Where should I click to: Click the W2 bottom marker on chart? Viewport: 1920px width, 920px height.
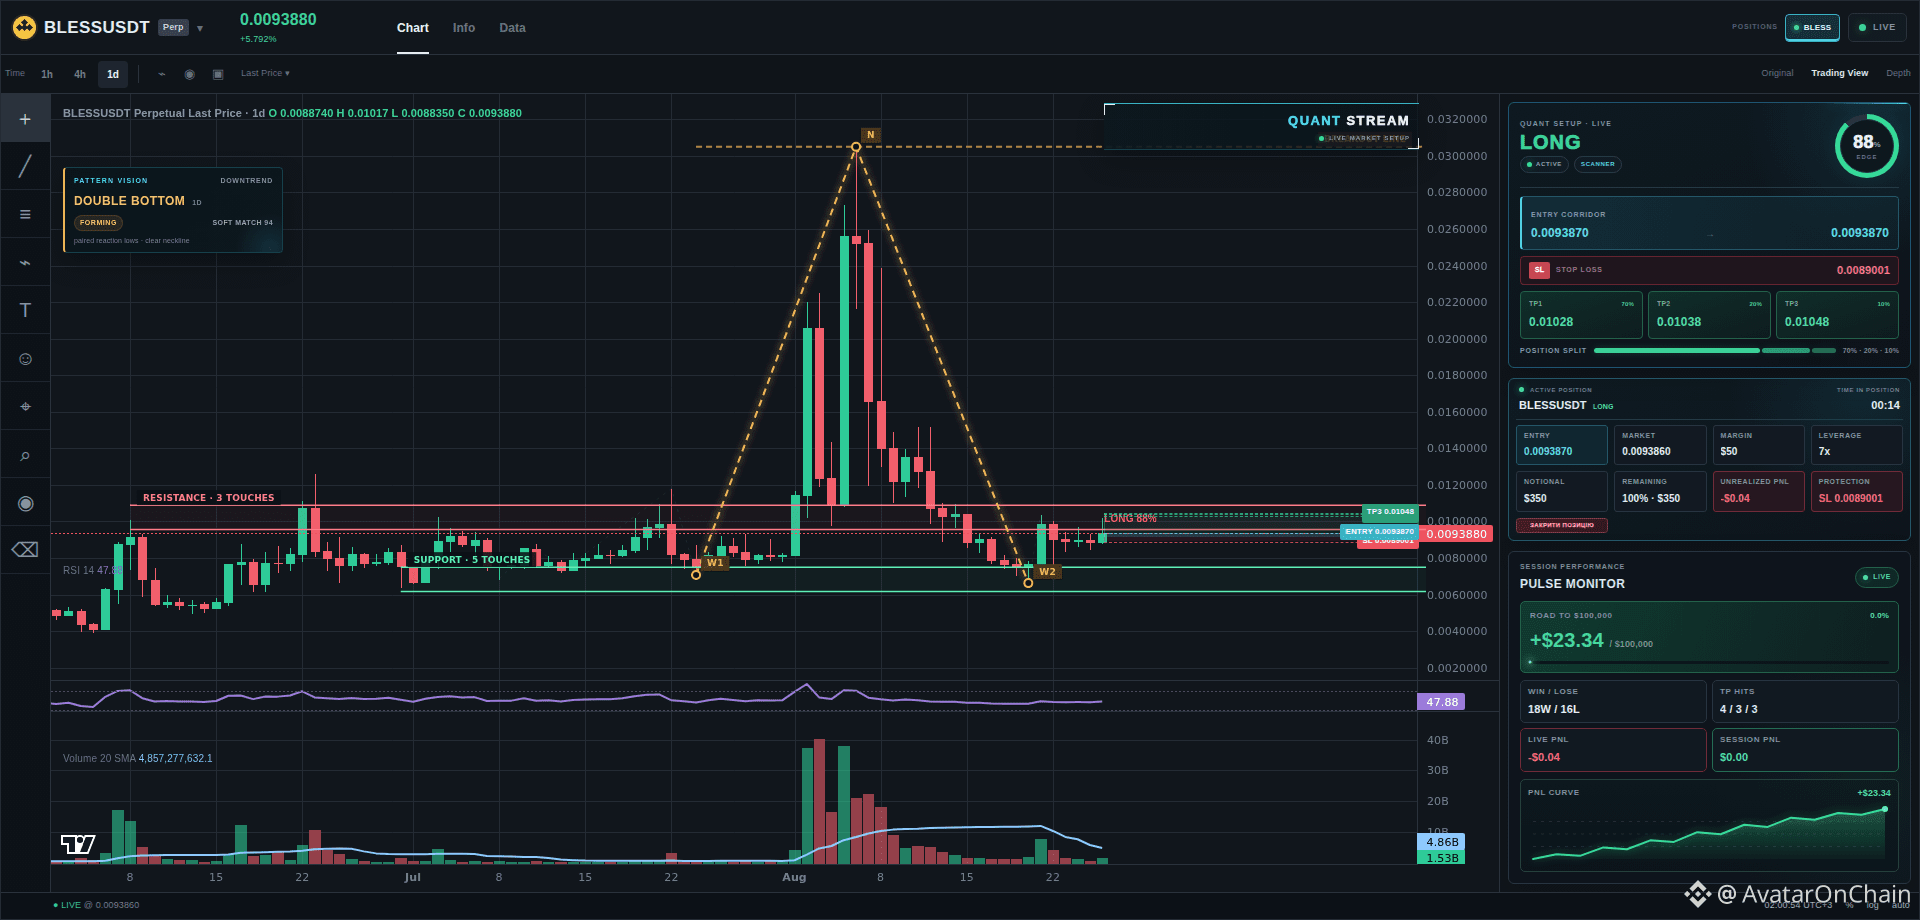coord(1047,572)
